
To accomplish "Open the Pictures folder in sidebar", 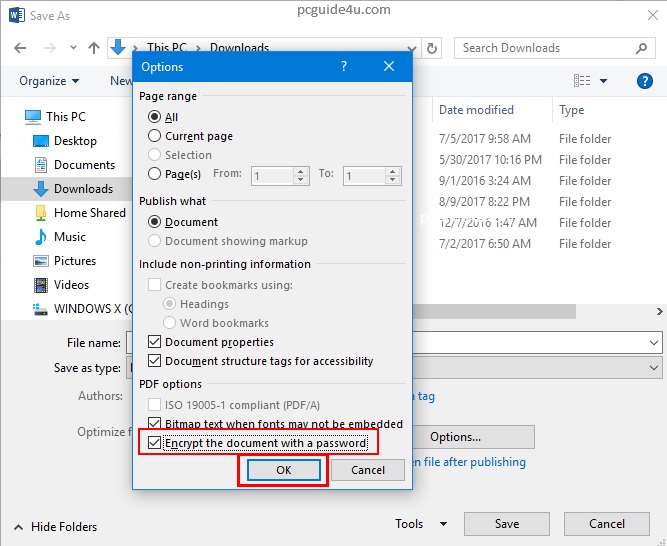I will 74,261.
